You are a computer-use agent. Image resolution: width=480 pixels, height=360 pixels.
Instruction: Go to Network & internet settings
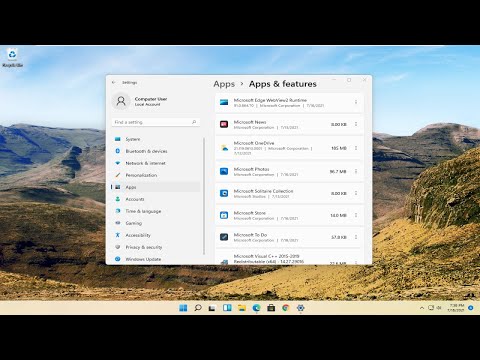click(156, 163)
